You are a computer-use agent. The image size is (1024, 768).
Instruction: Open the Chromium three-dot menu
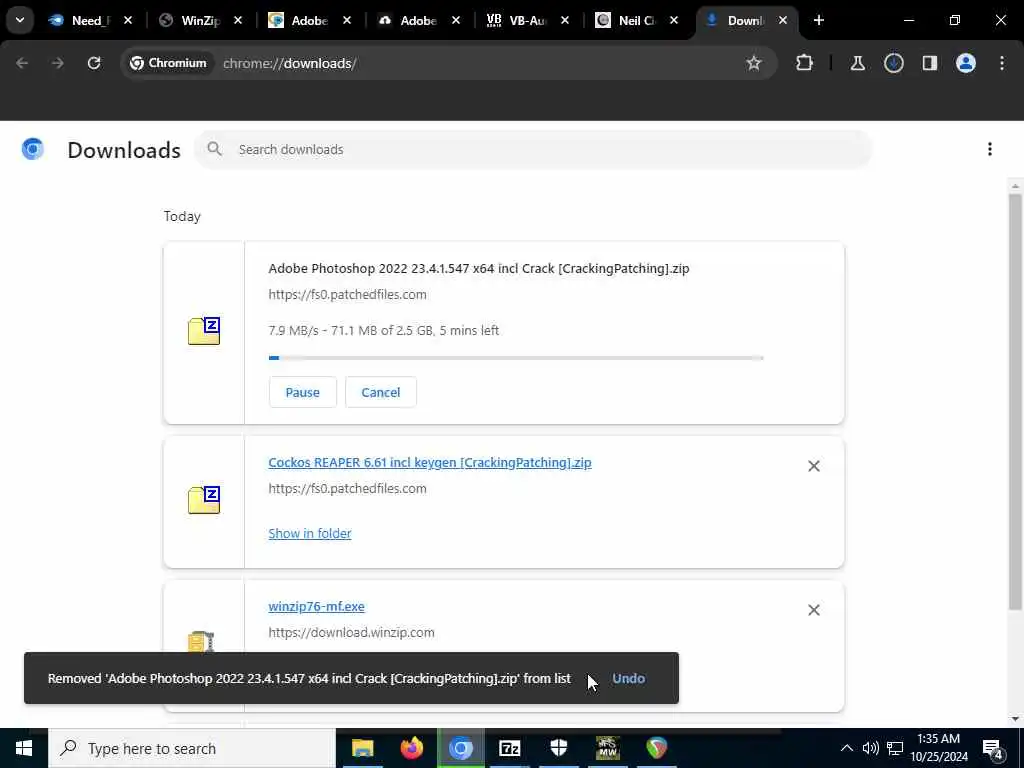[1002, 63]
